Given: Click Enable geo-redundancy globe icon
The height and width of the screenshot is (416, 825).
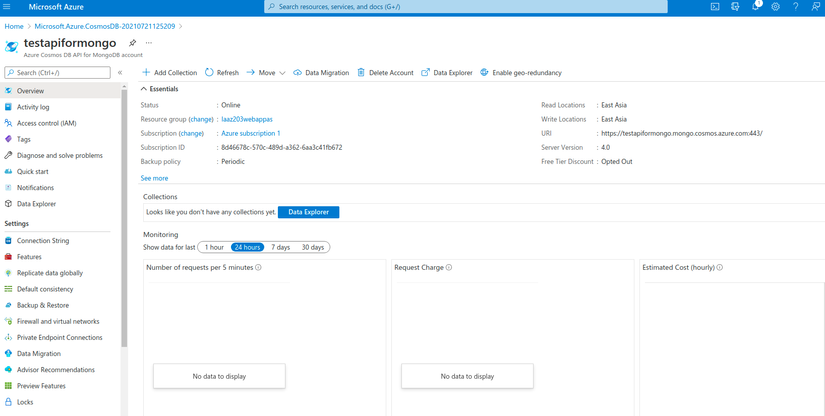Looking at the screenshot, I should [484, 73].
